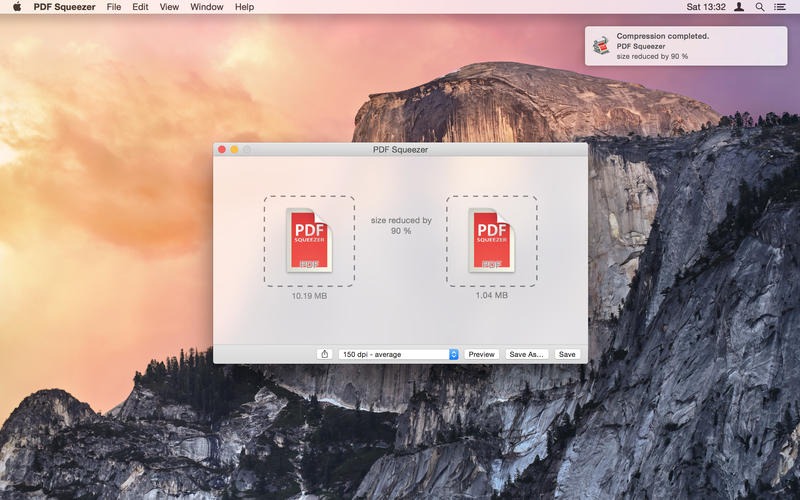800x500 pixels.
Task: Click the Save As... button
Action: tap(526, 354)
